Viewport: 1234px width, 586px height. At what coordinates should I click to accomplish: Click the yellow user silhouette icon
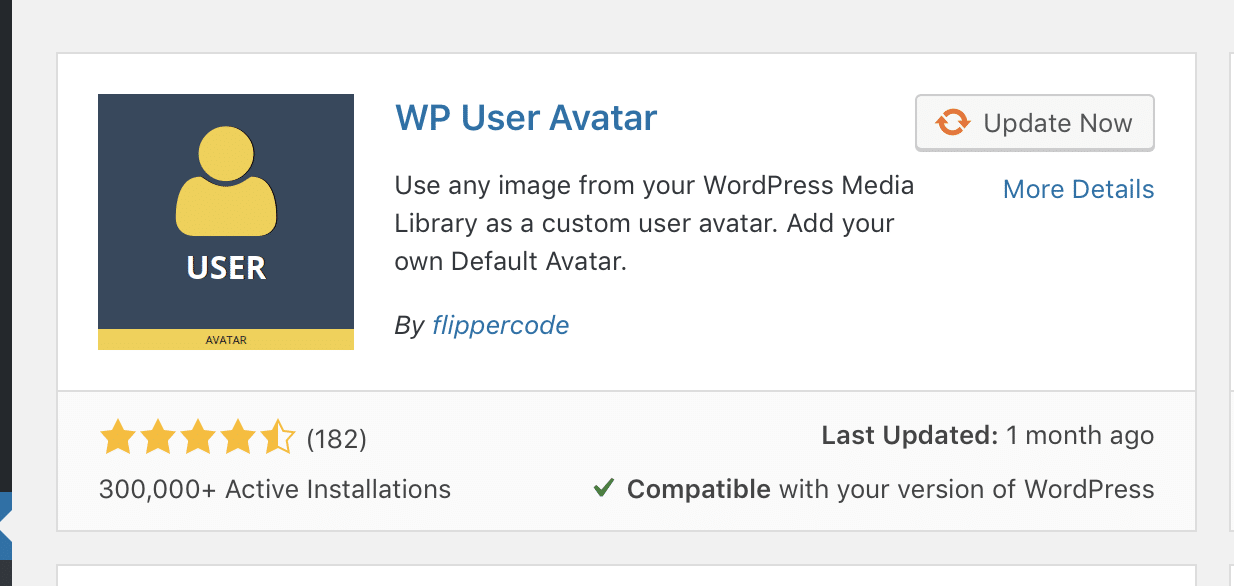(226, 190)
